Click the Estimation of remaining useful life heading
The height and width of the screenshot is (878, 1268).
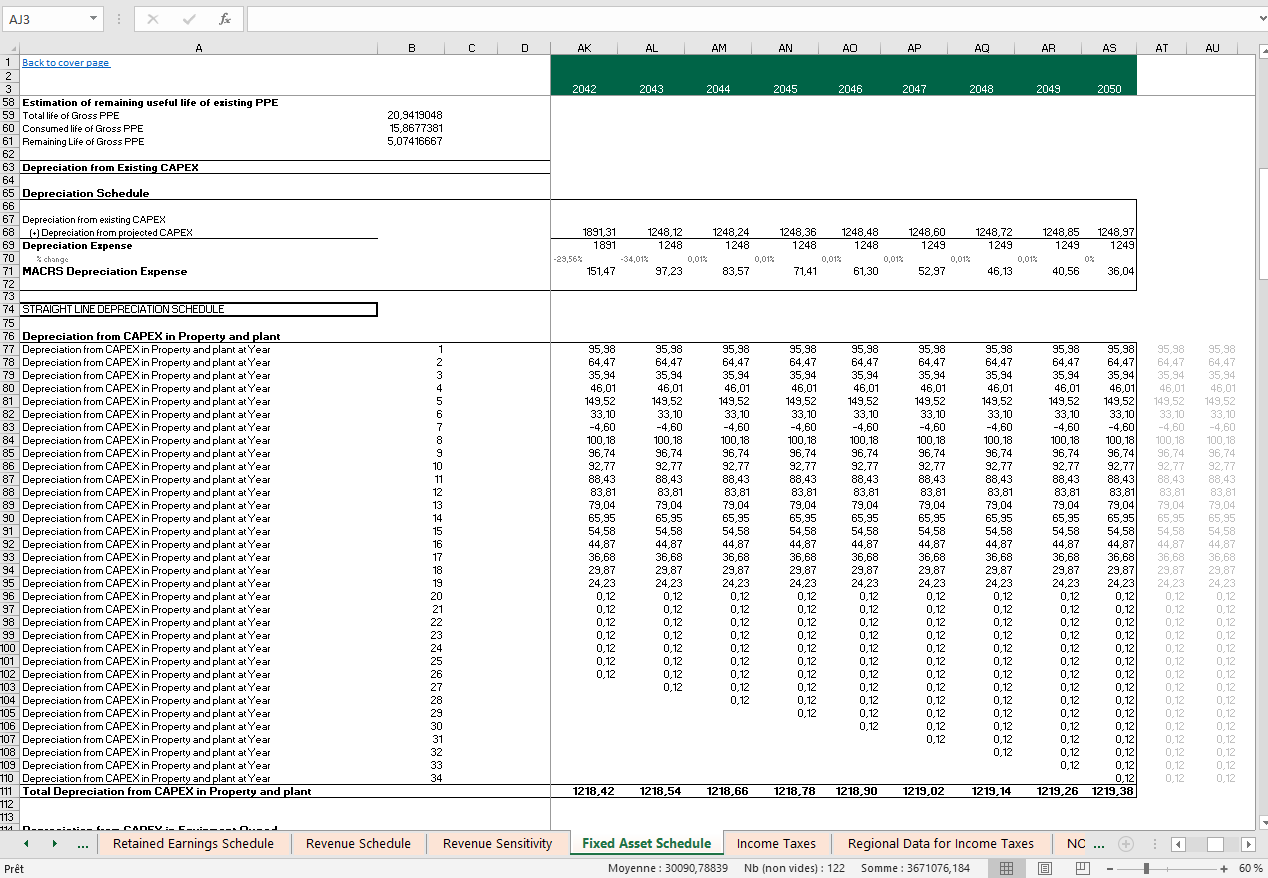150,102
